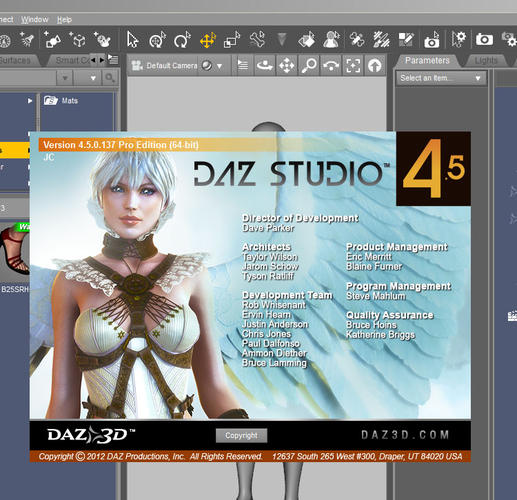Select the Rotate tool

click(182, 40)
